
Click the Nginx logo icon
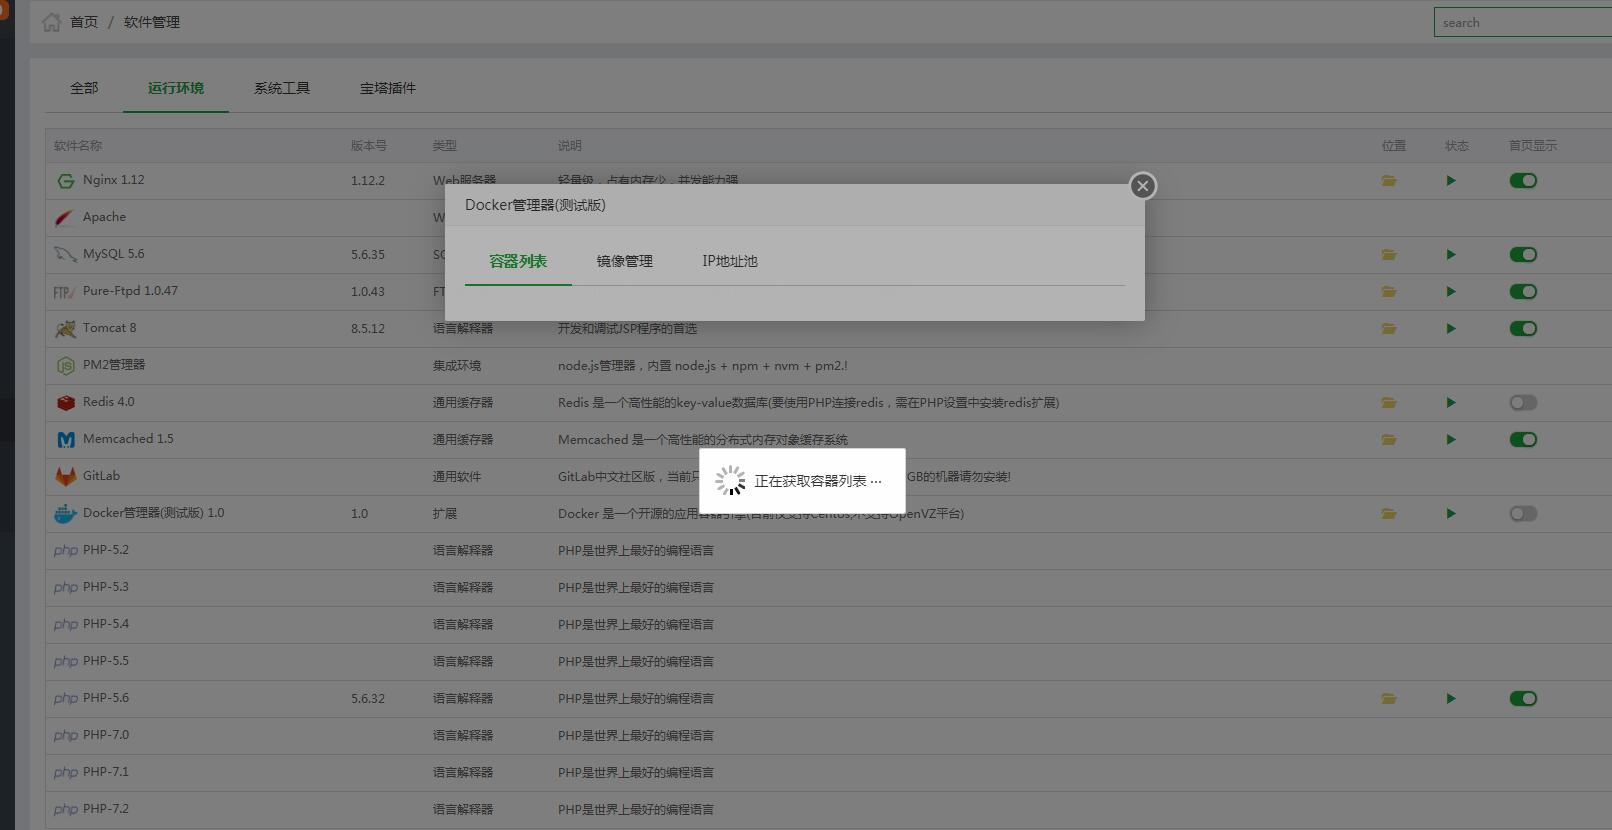point(66,181)
